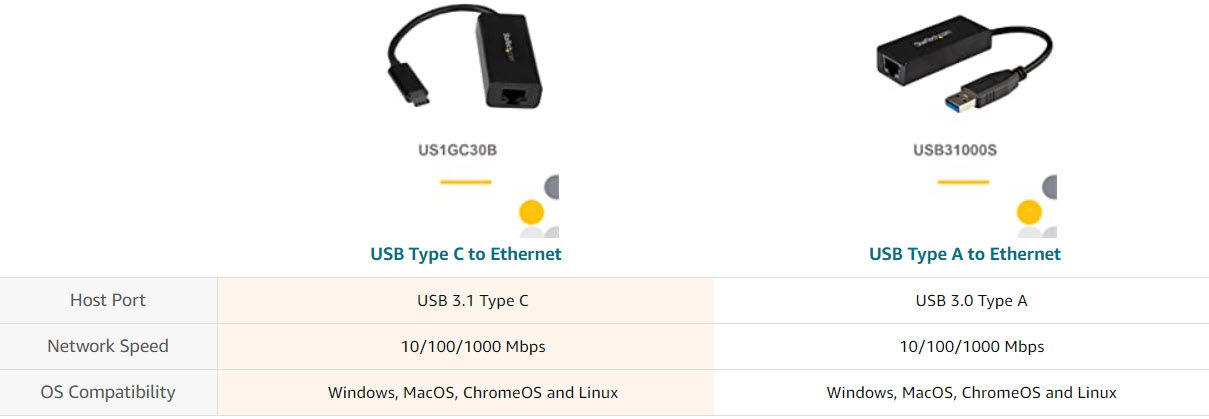
Task: Click the yellow circle icon below USB31000S
Action: 1030,212
